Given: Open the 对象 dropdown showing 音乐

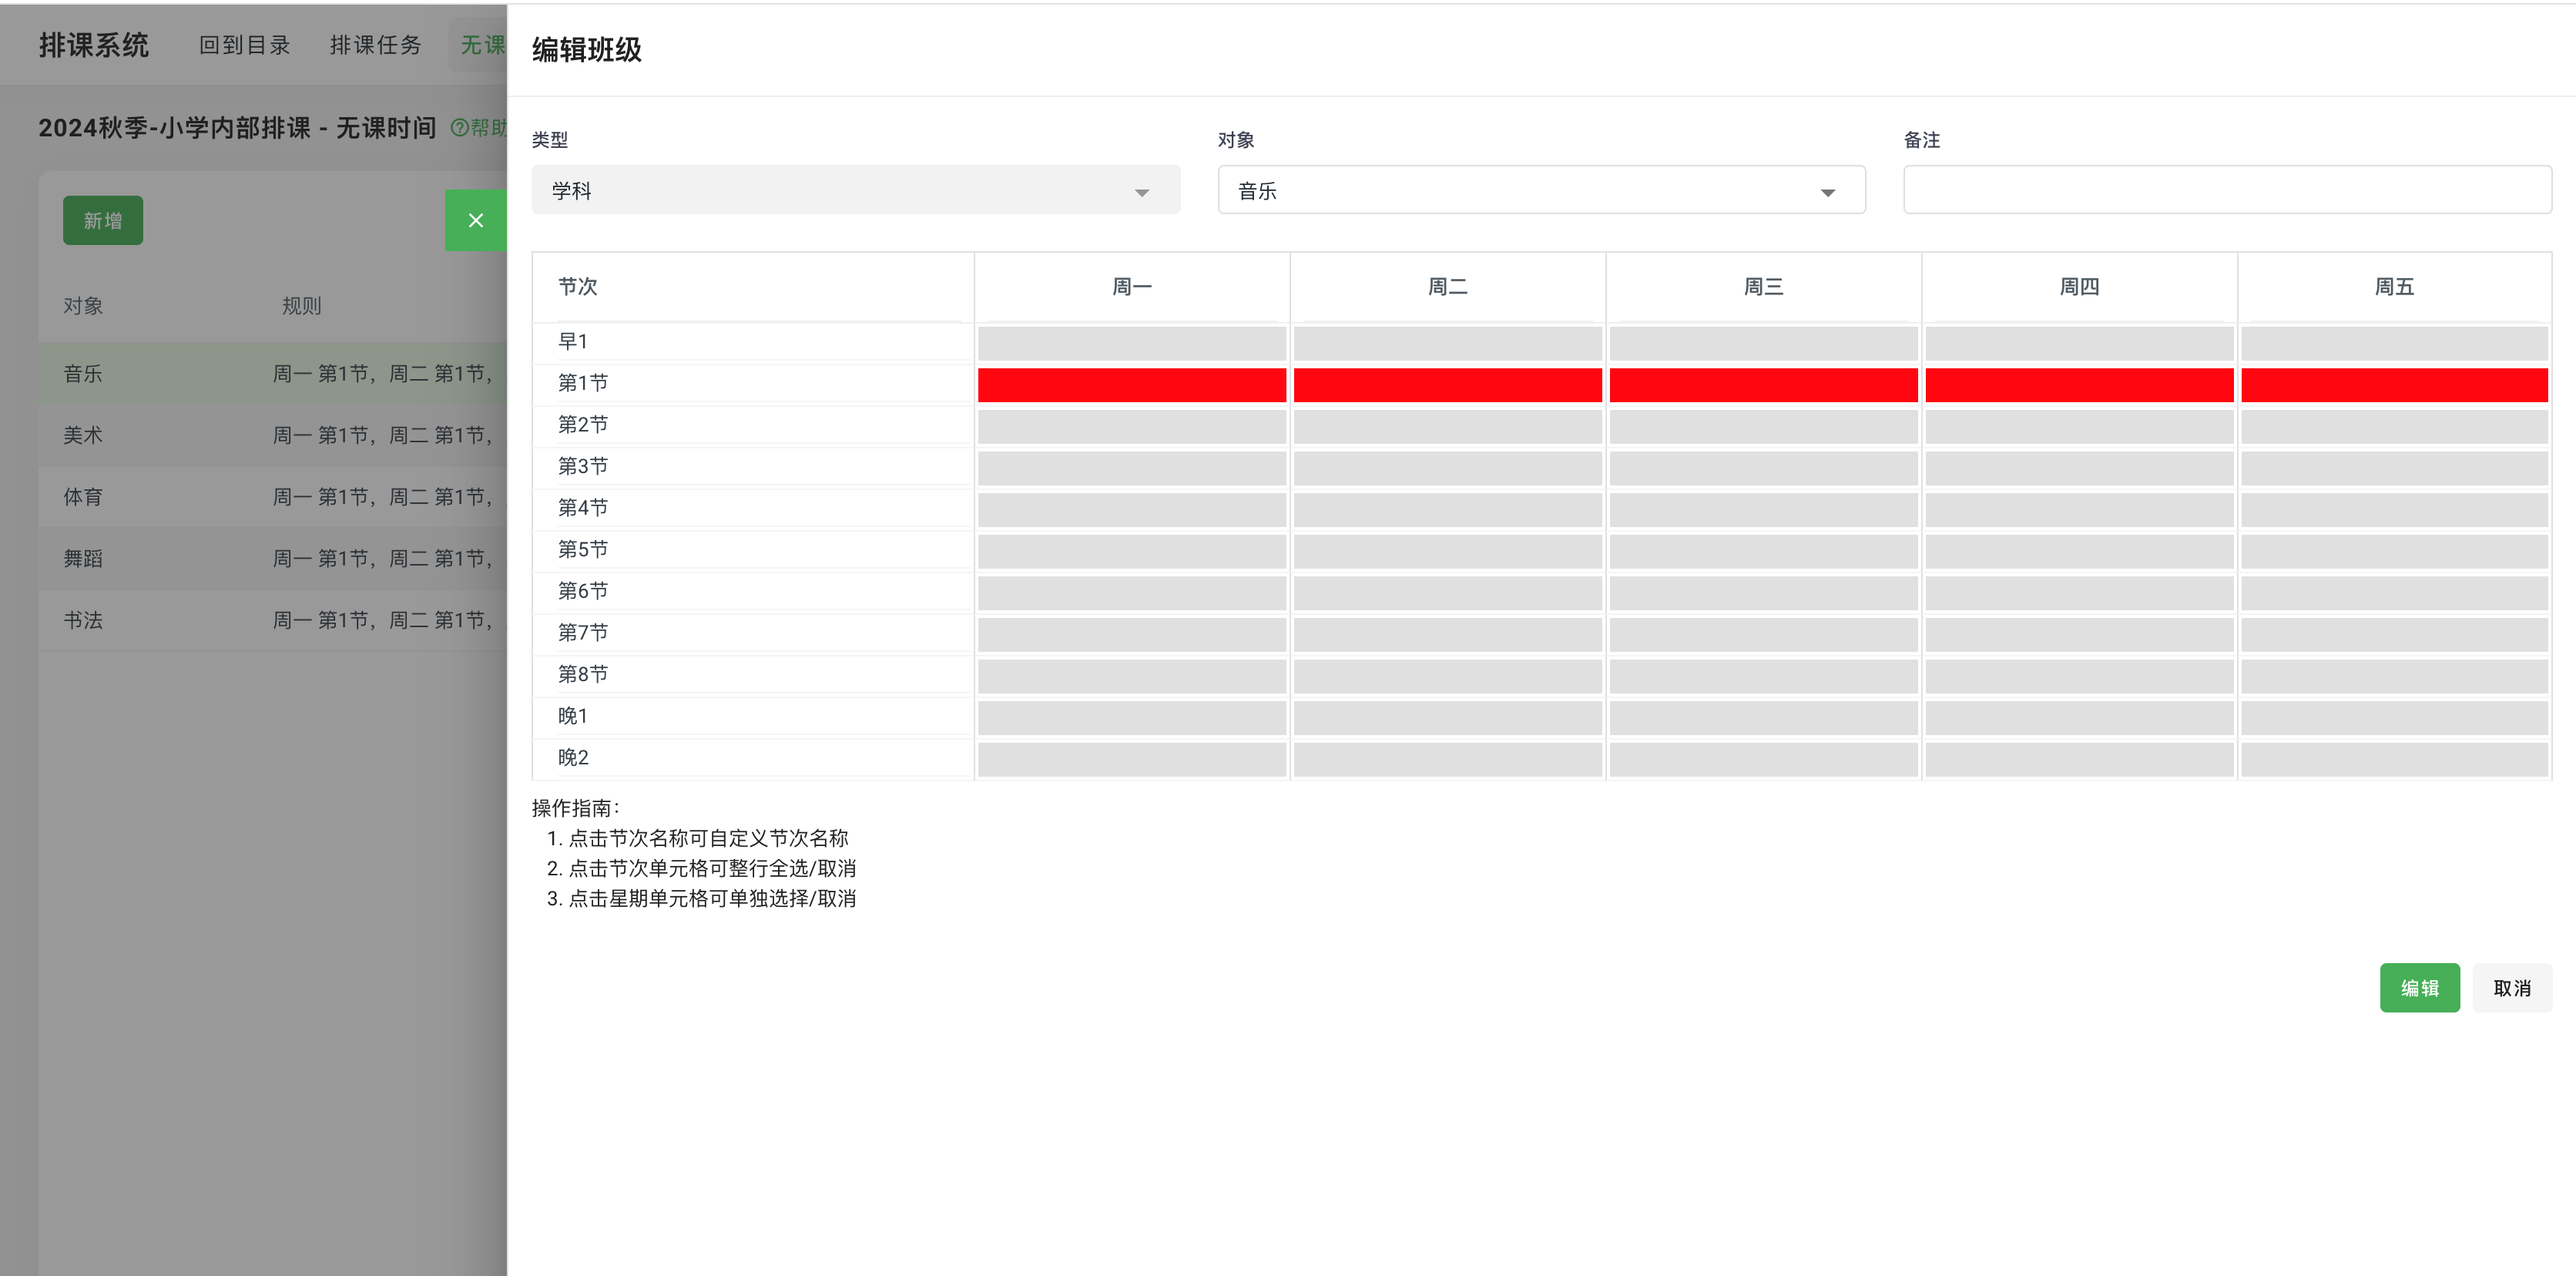Looking at the screenshot, I should (x=1540, y=190).
